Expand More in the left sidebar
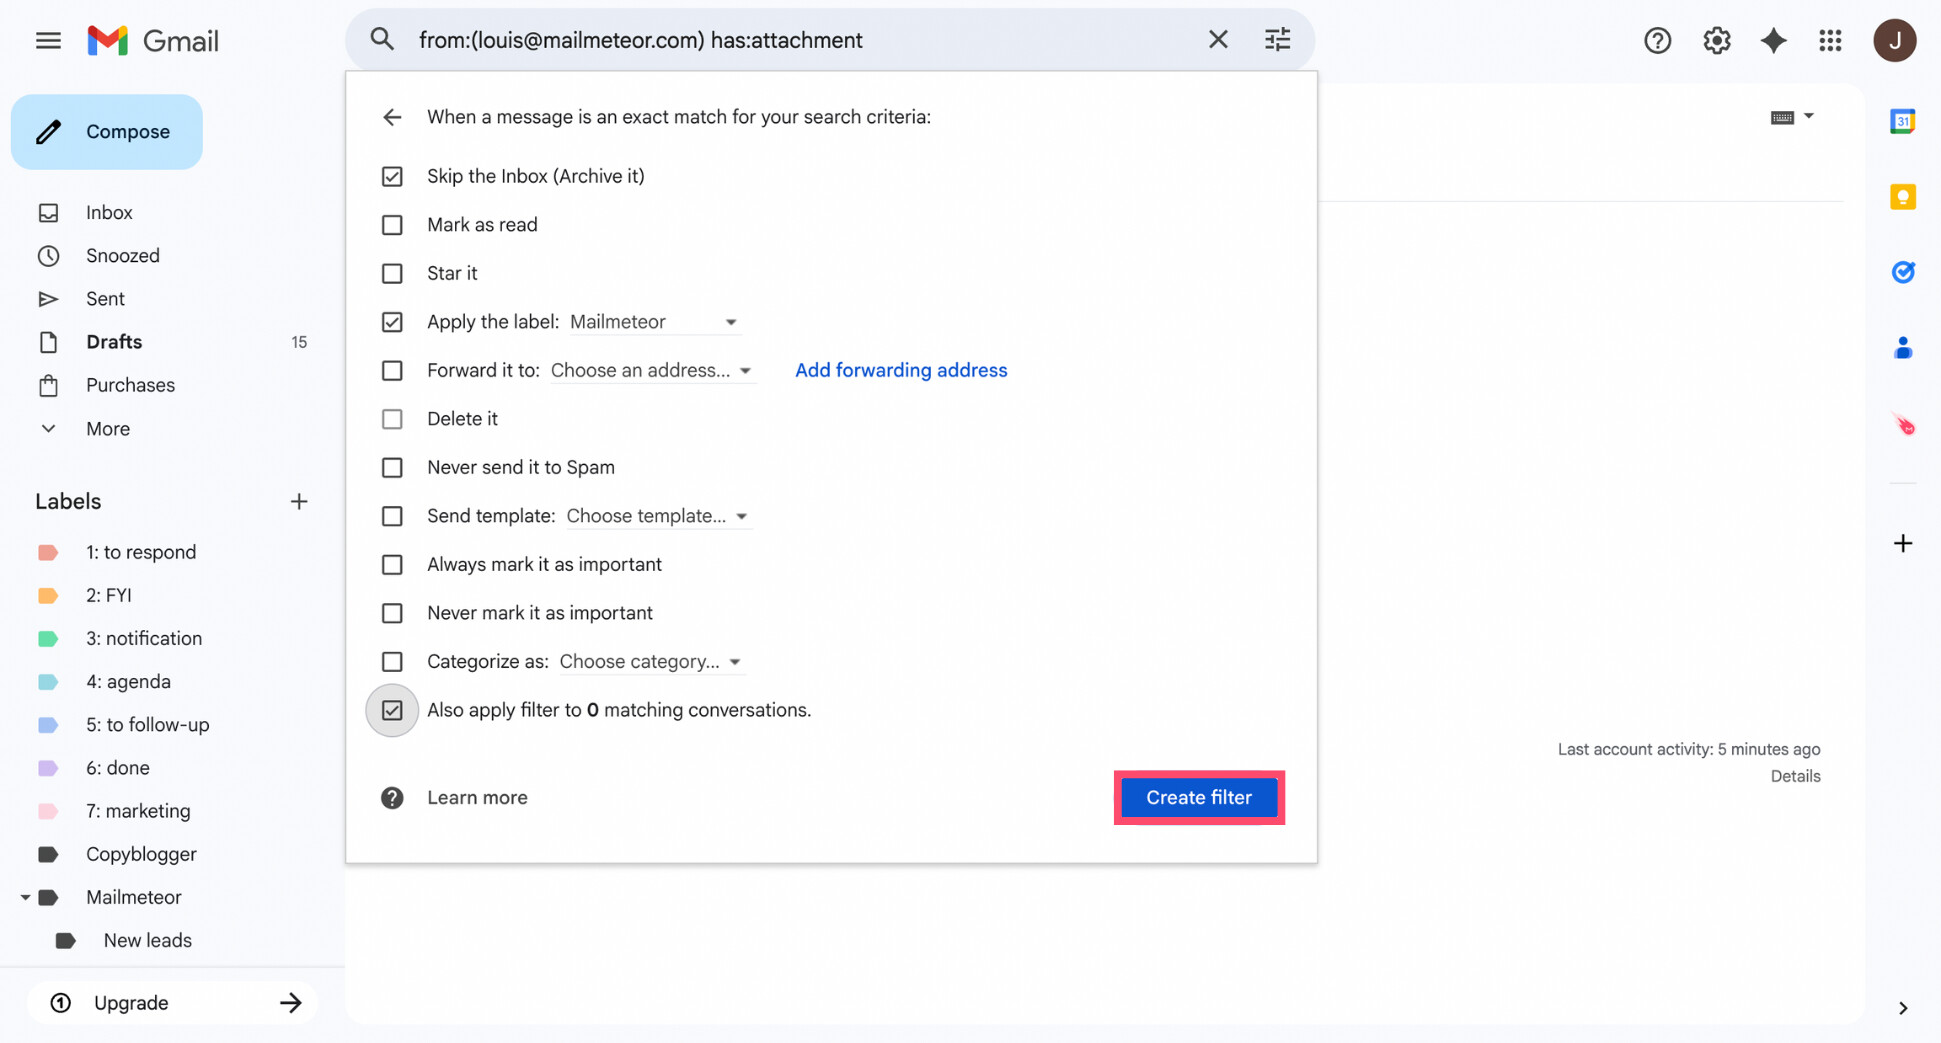The image size is (1941, 1043). pyautogui.click(x=48, y=428)
